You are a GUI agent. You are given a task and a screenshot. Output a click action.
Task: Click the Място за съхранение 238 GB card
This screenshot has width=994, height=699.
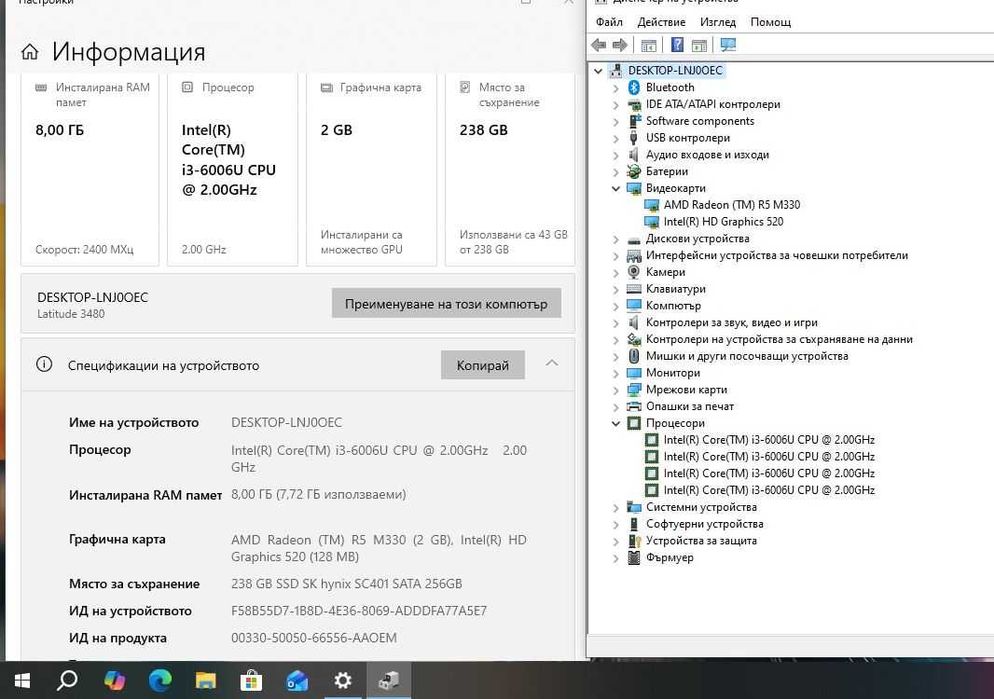[510, 169]
